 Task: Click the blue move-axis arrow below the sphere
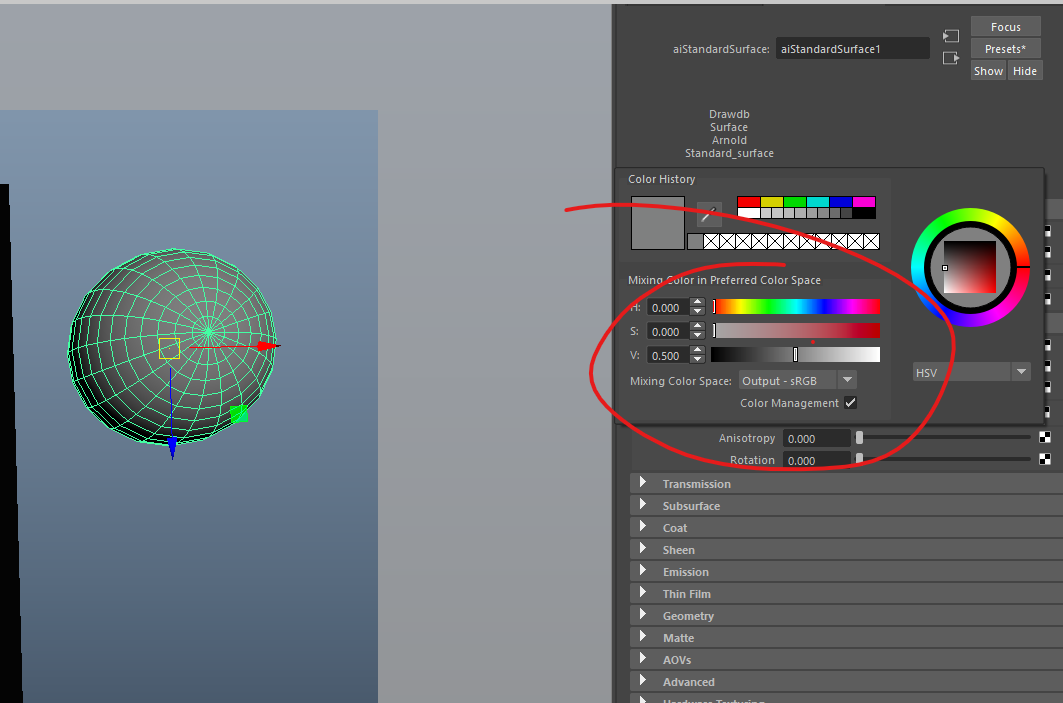172,447
